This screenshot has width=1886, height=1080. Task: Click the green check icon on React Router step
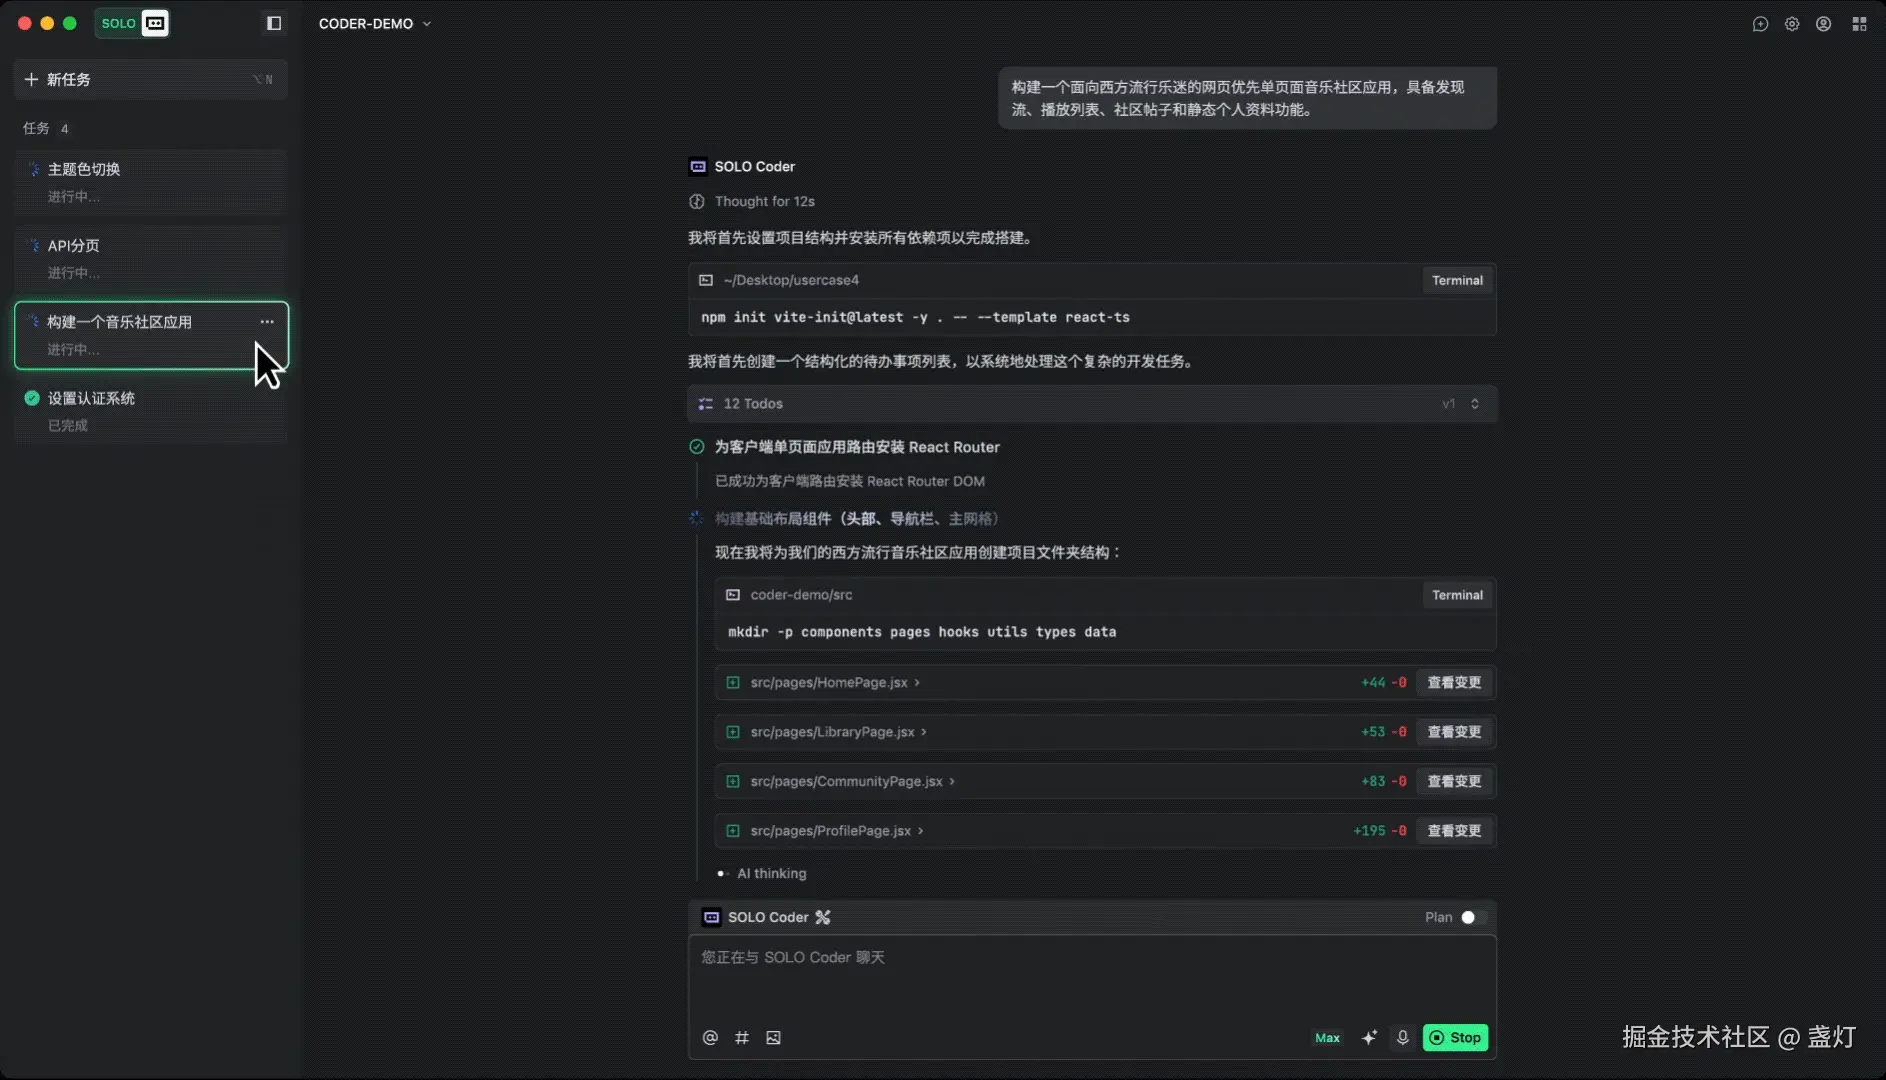click(x=697, y=447)
